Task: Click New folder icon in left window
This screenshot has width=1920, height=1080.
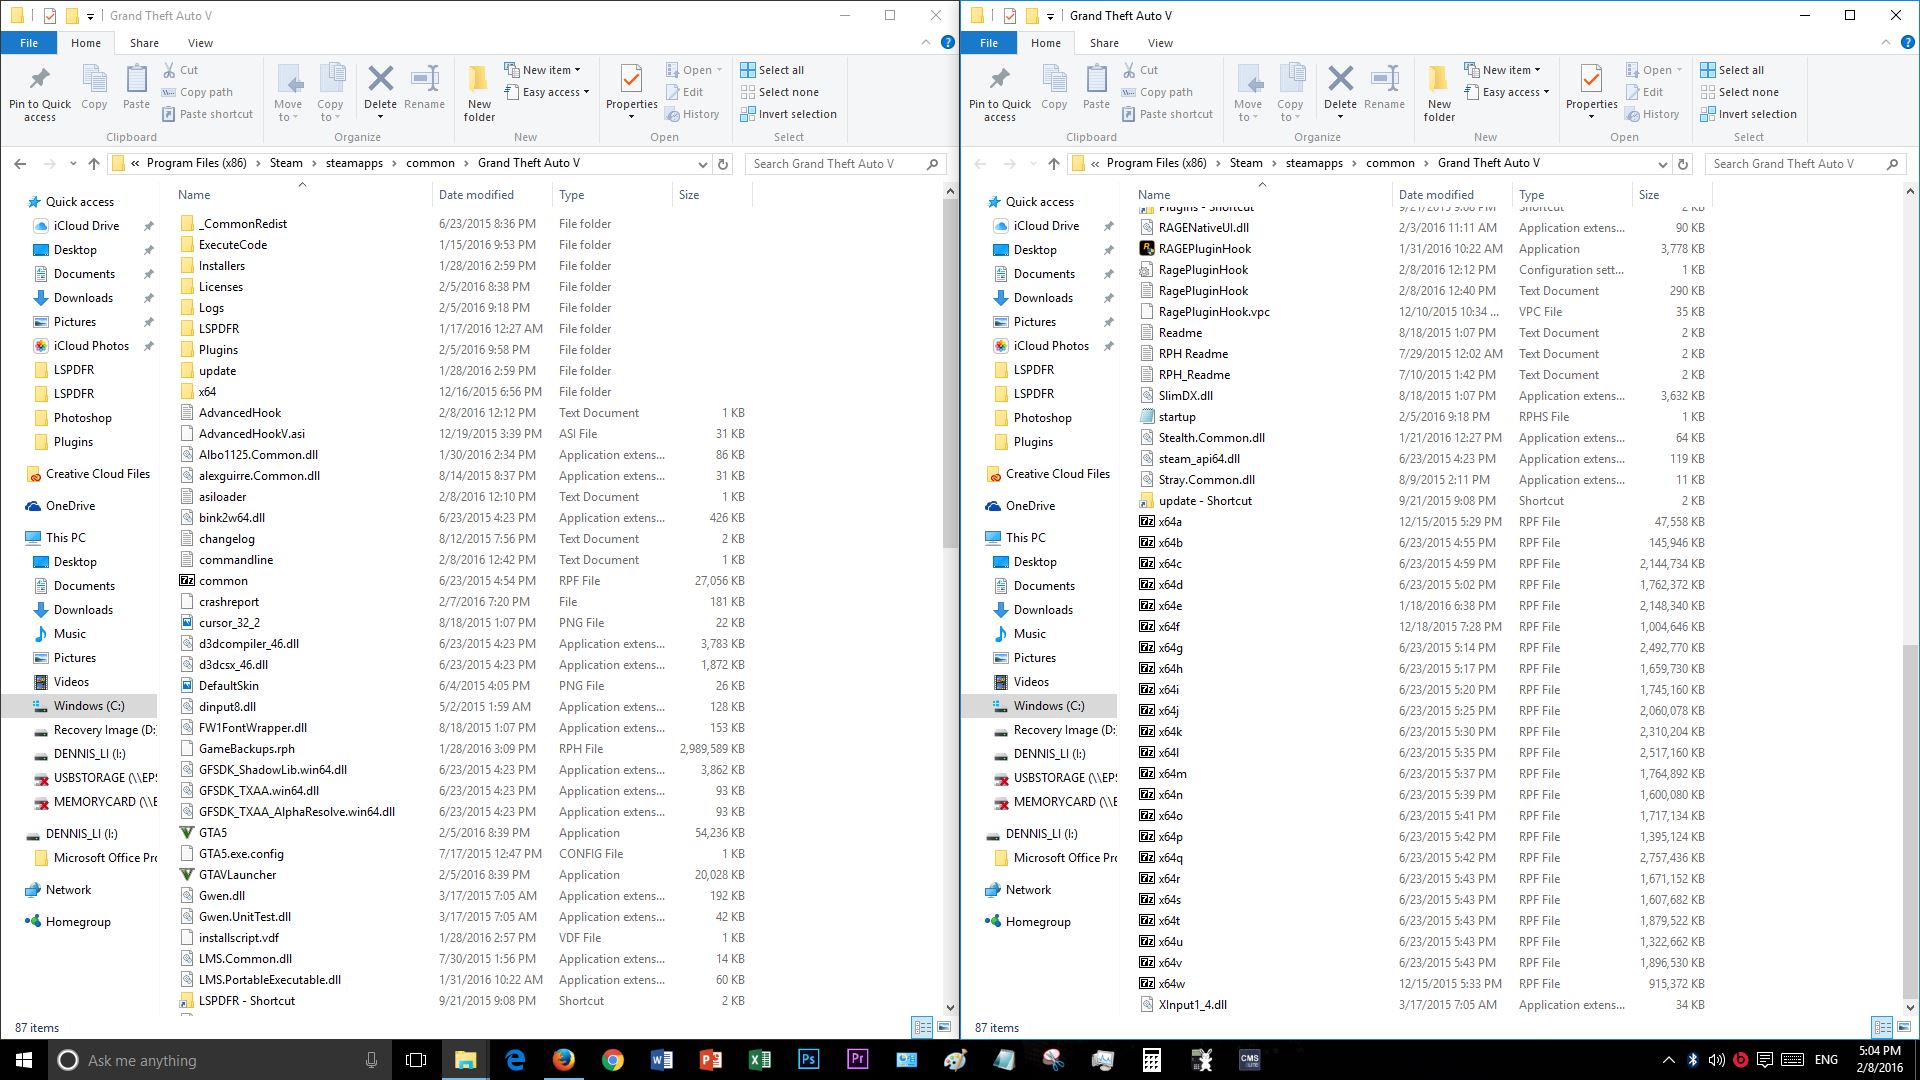Action: point(479,92)
